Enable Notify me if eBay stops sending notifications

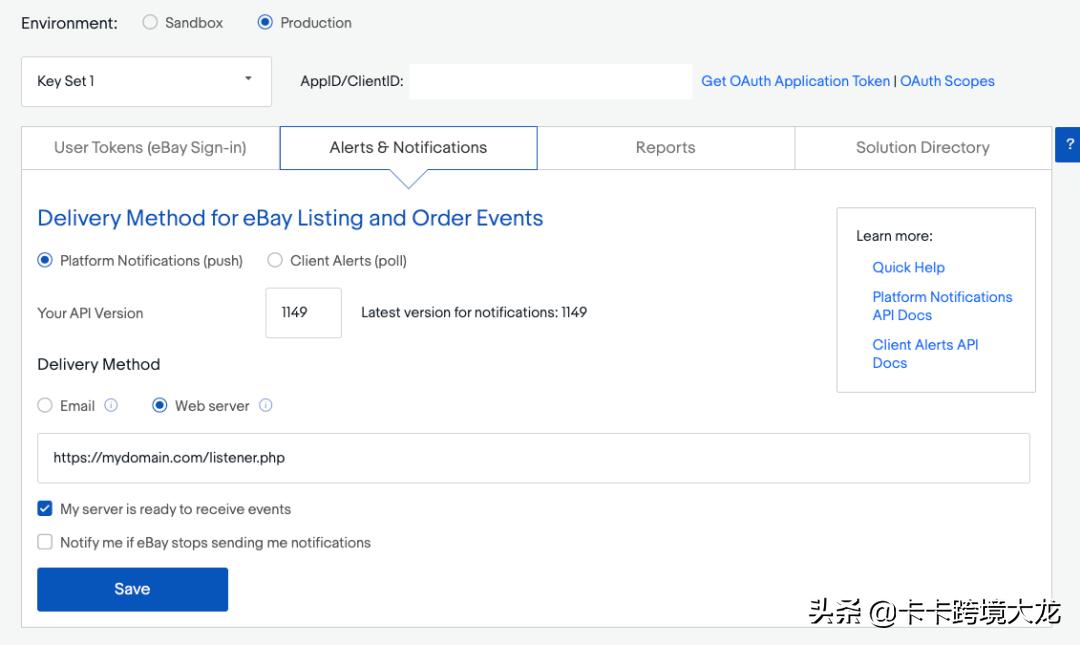[x=45, y=543]
